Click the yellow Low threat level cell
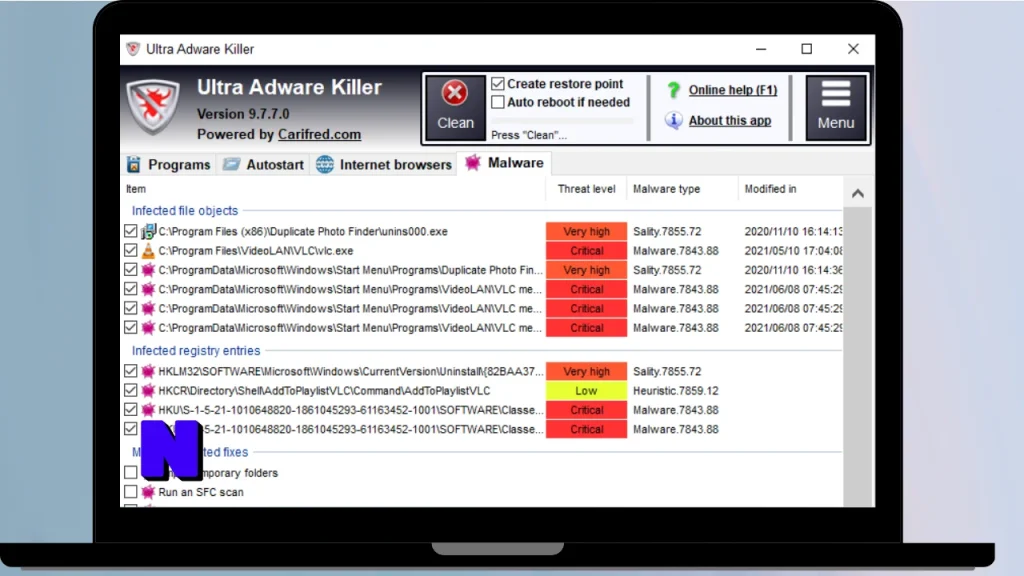Screen dimensions: 1024x576 pos(586,391)
